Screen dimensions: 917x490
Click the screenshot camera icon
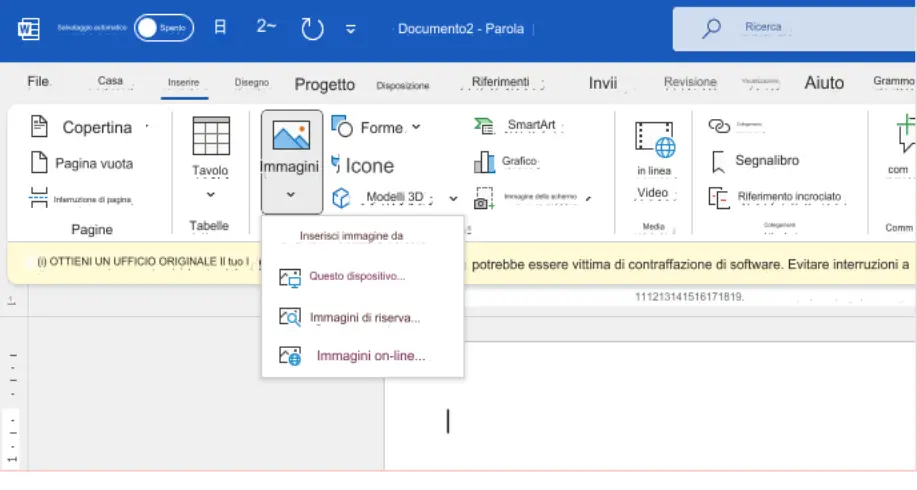tap(484, 199)
